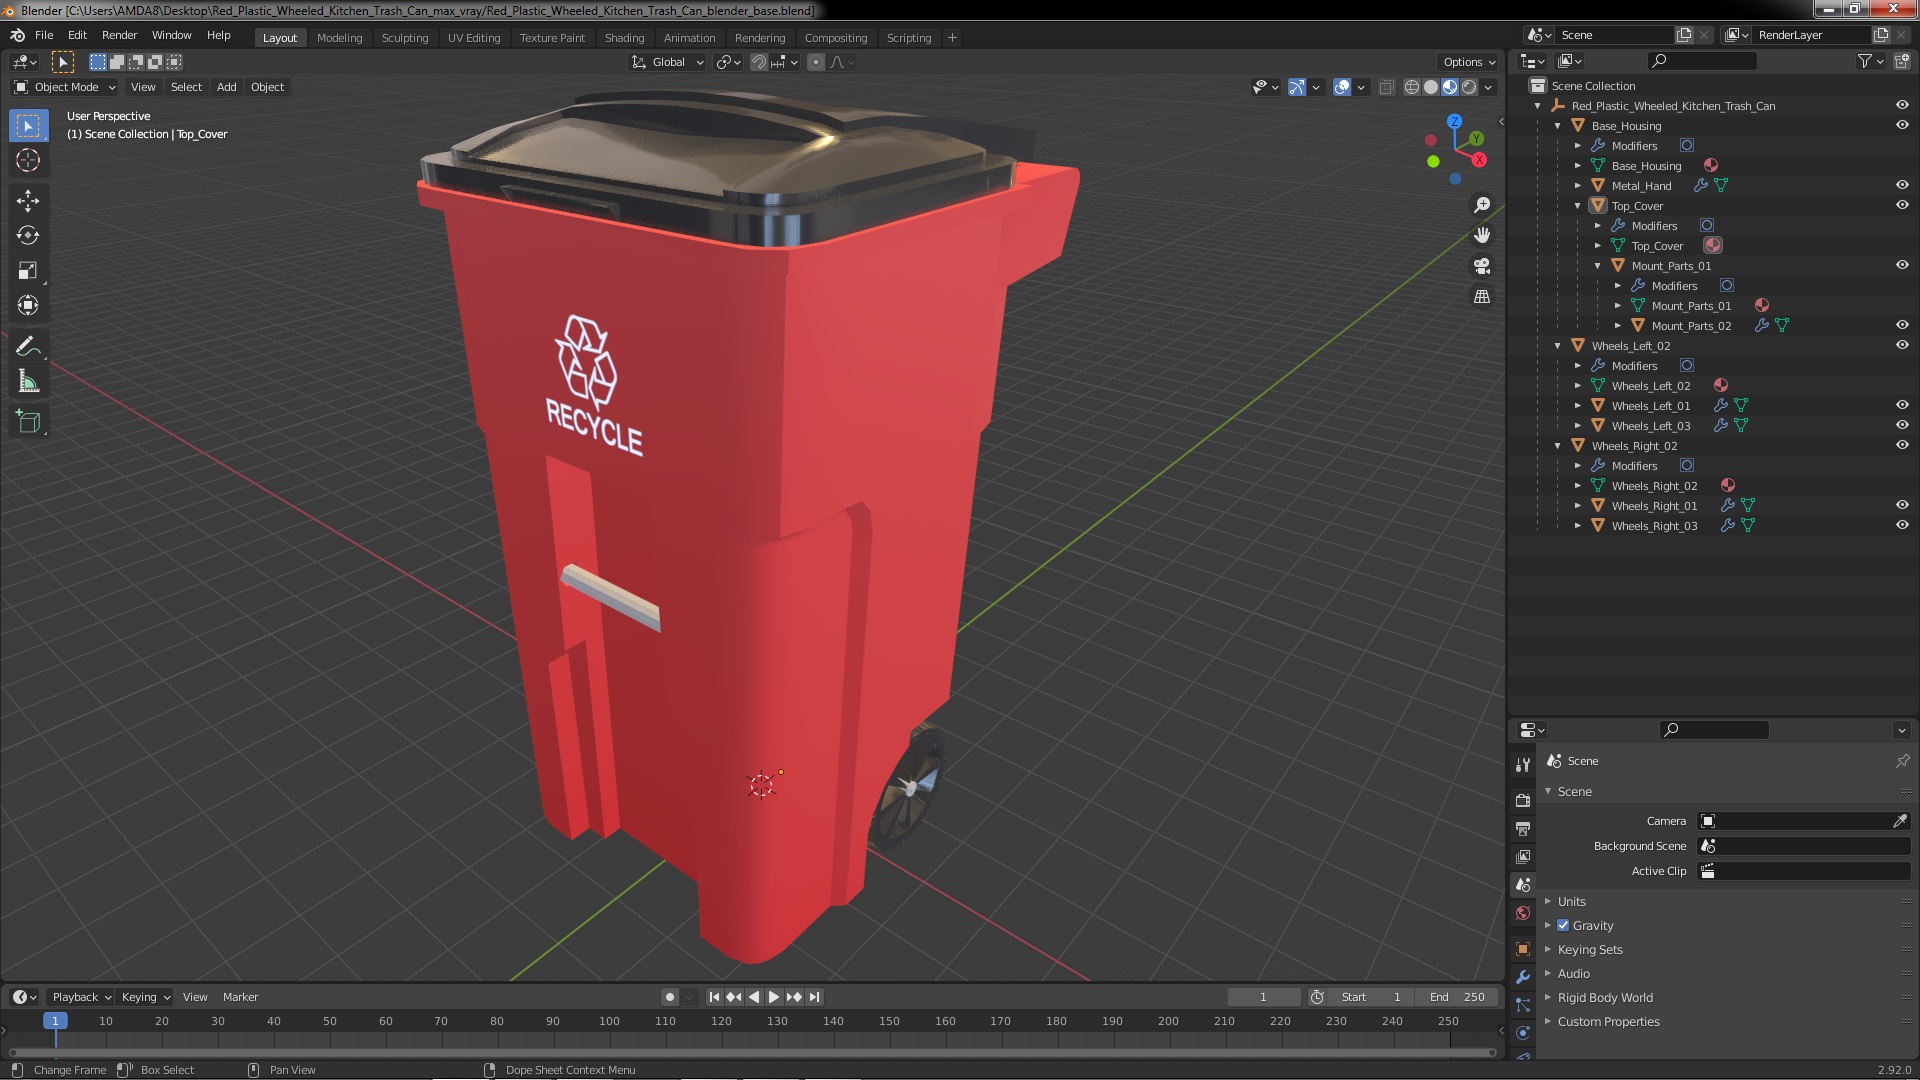The image size is (1920, 1080).
Task: Select the Cursor tool
Action: (x=28, y=160)
